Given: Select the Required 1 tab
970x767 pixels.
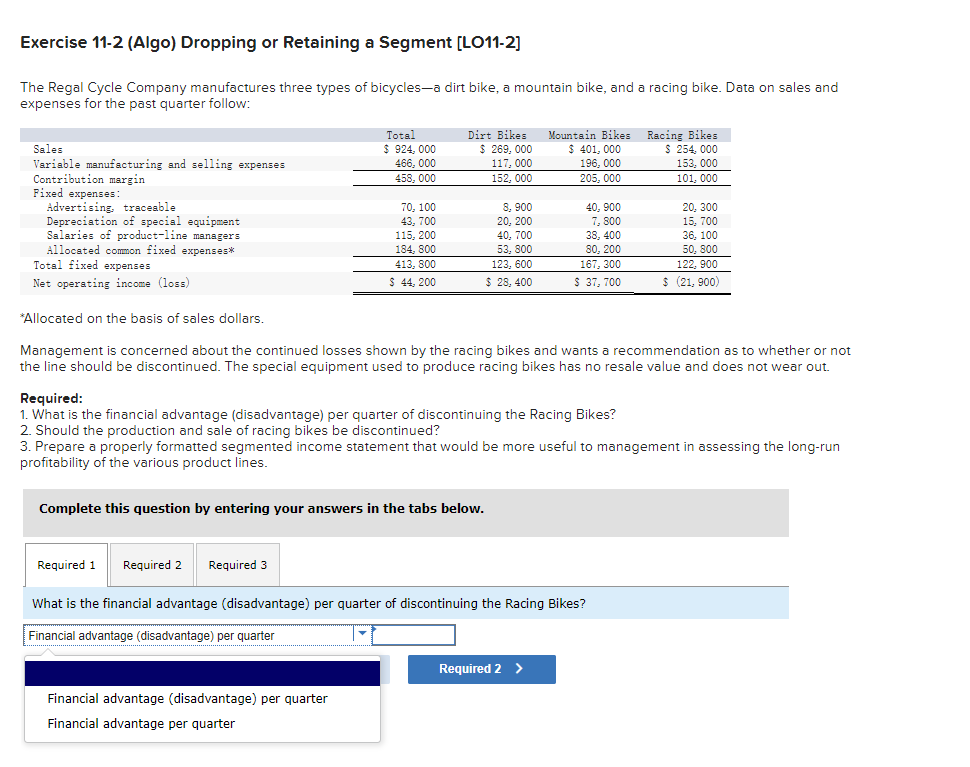Looking at the screenshot, I should pos(65,564).
